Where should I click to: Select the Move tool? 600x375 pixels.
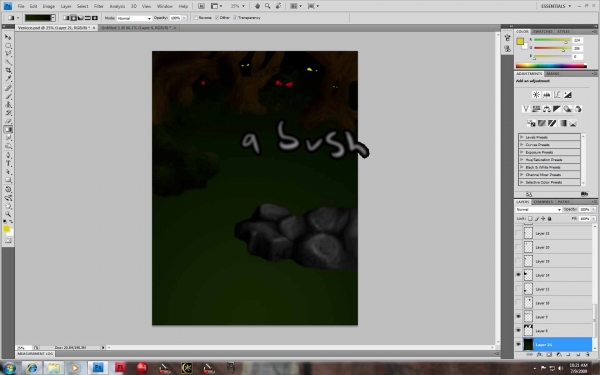click(8, 37)
